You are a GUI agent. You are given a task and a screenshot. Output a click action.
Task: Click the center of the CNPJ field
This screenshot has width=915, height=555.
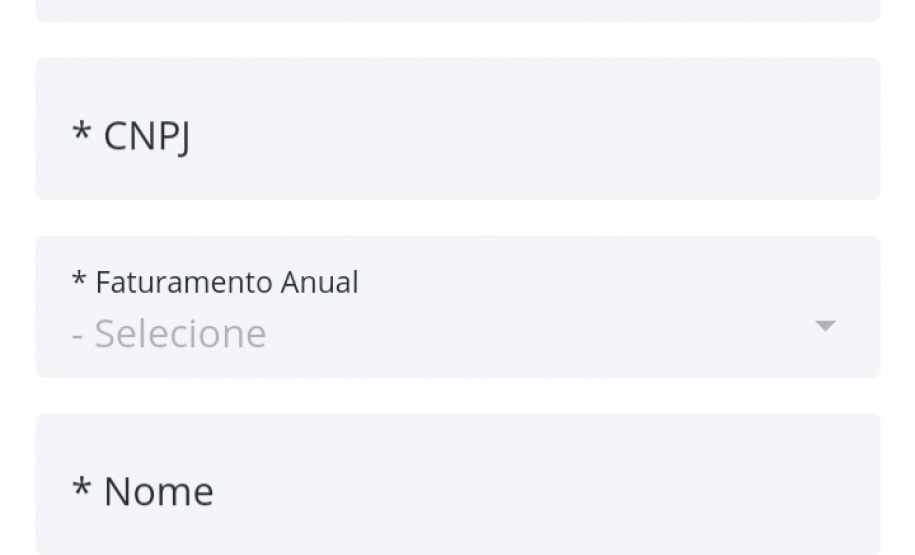(458, 129)
